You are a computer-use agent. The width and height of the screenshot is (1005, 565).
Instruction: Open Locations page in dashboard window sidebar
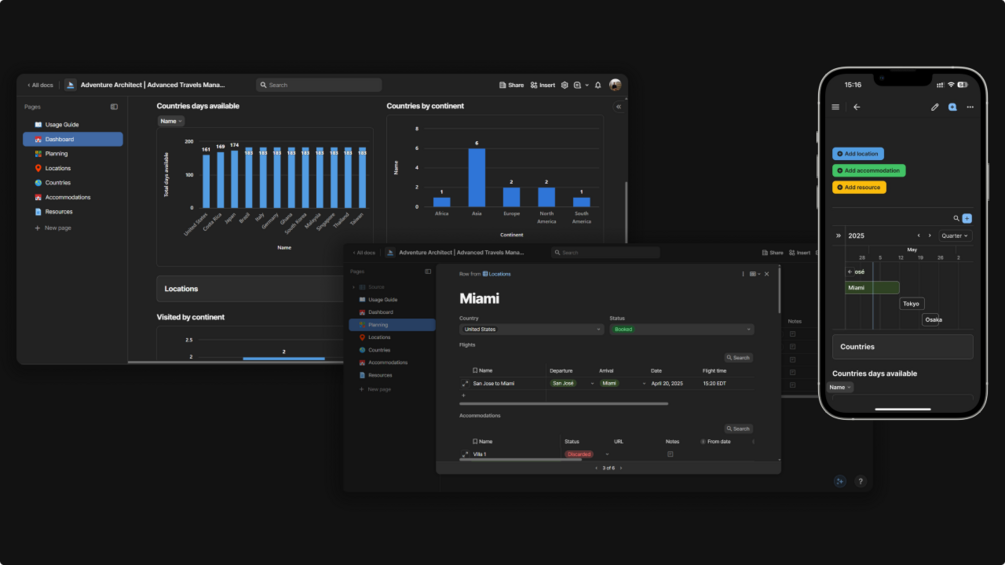[58, 168]
